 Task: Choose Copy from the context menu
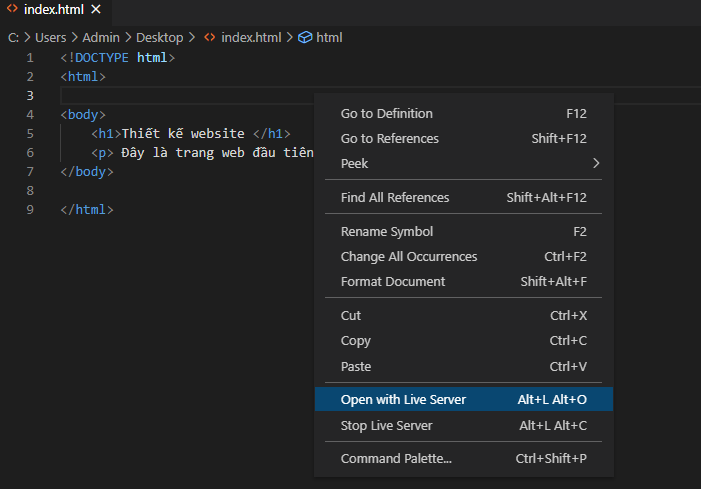(464, 341)
